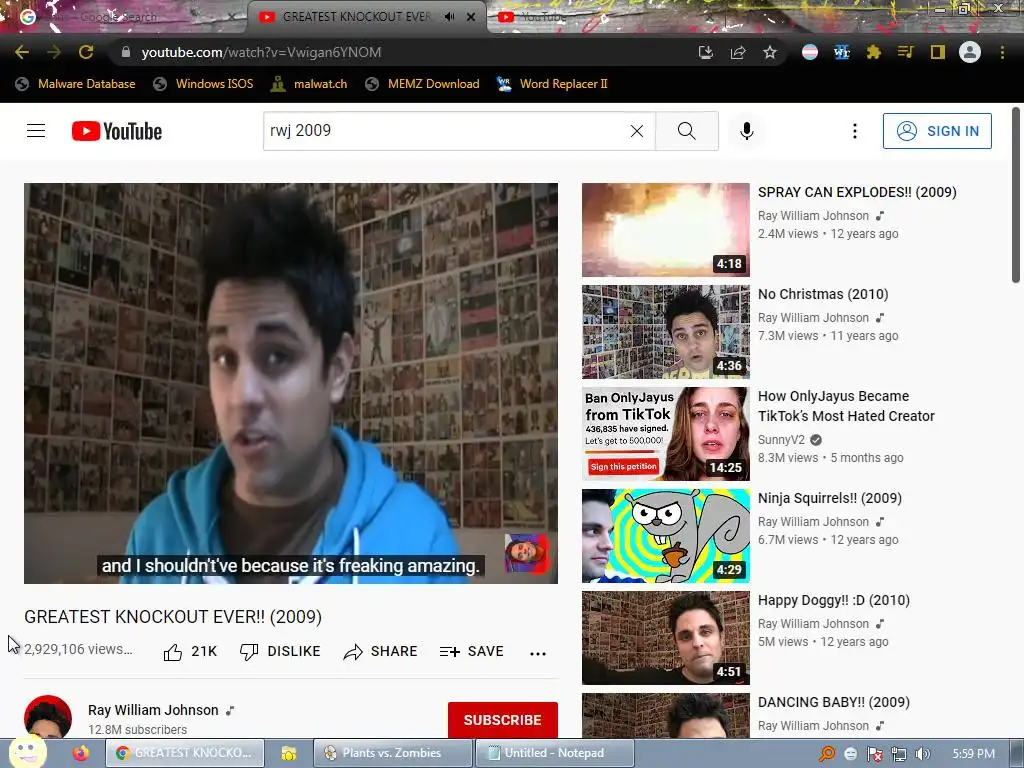Image resolution: width=1024 pixels, height=768 pixels.
Task: Open Malware Database bookmark
Action: pos(75,84)
